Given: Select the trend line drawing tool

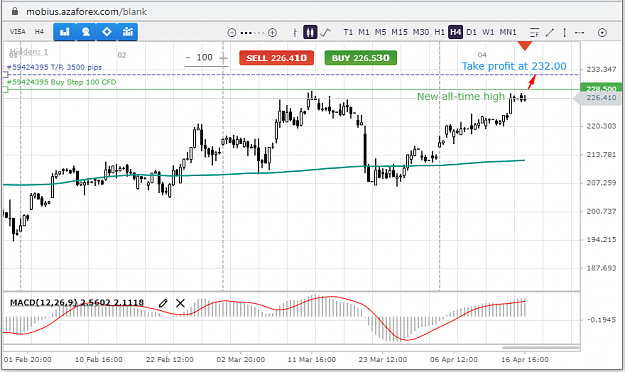Looking at the screenshot, I should tap(550, 33).
